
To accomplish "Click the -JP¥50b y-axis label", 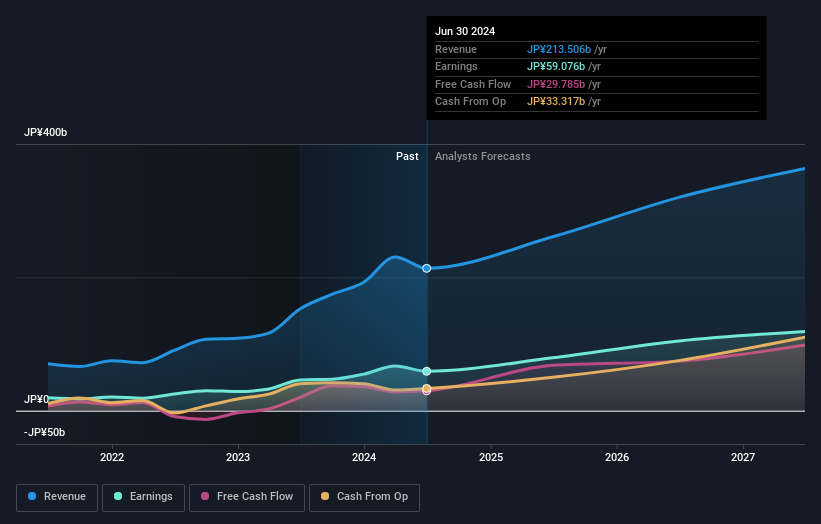I will 45,432.
